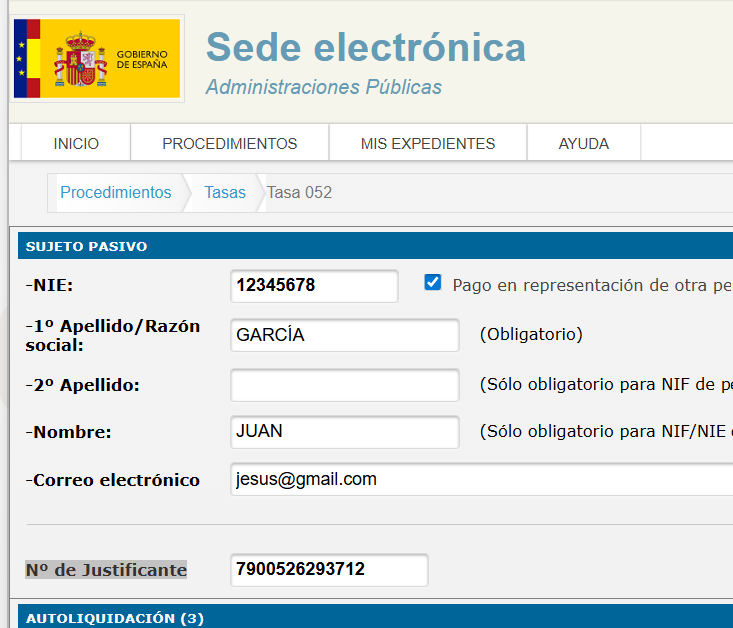Click the (Obligatorio) hint text
Viewport: 733px width, 628px height.
pyautogui.click(x=531, y=334)
